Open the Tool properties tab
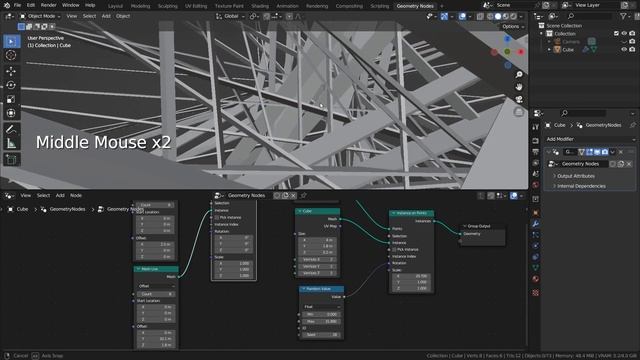Image resolution: width=640 pixels, height=360 pixels. pyautogui.click(x=536, y=127)
